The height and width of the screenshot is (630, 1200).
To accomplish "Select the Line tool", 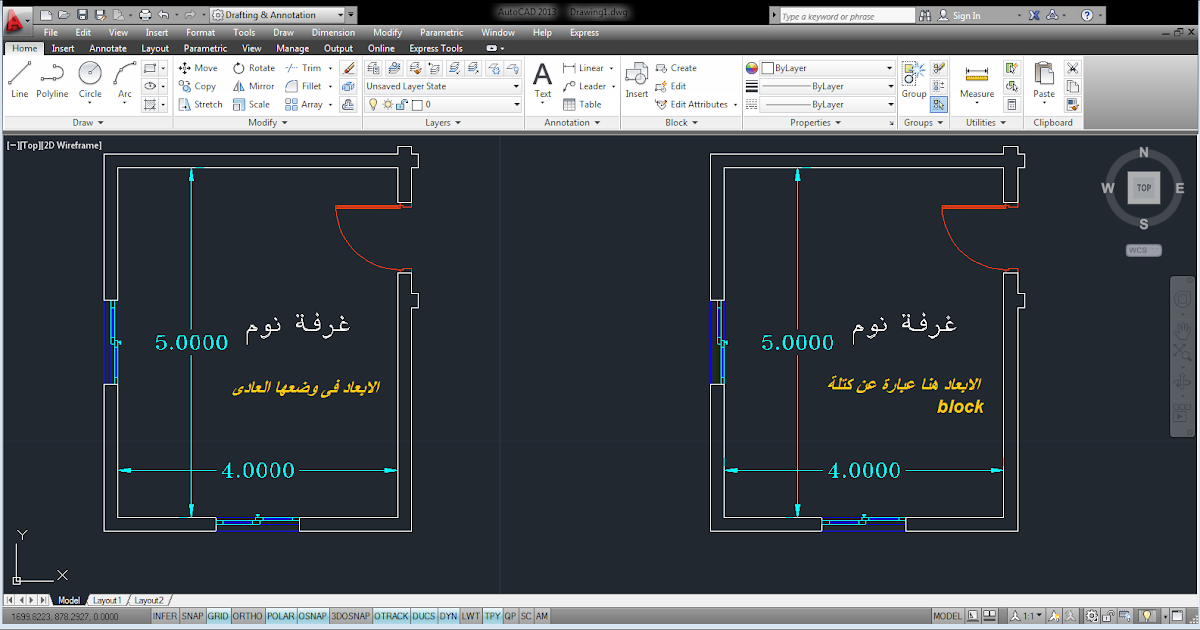I will 18,80.
